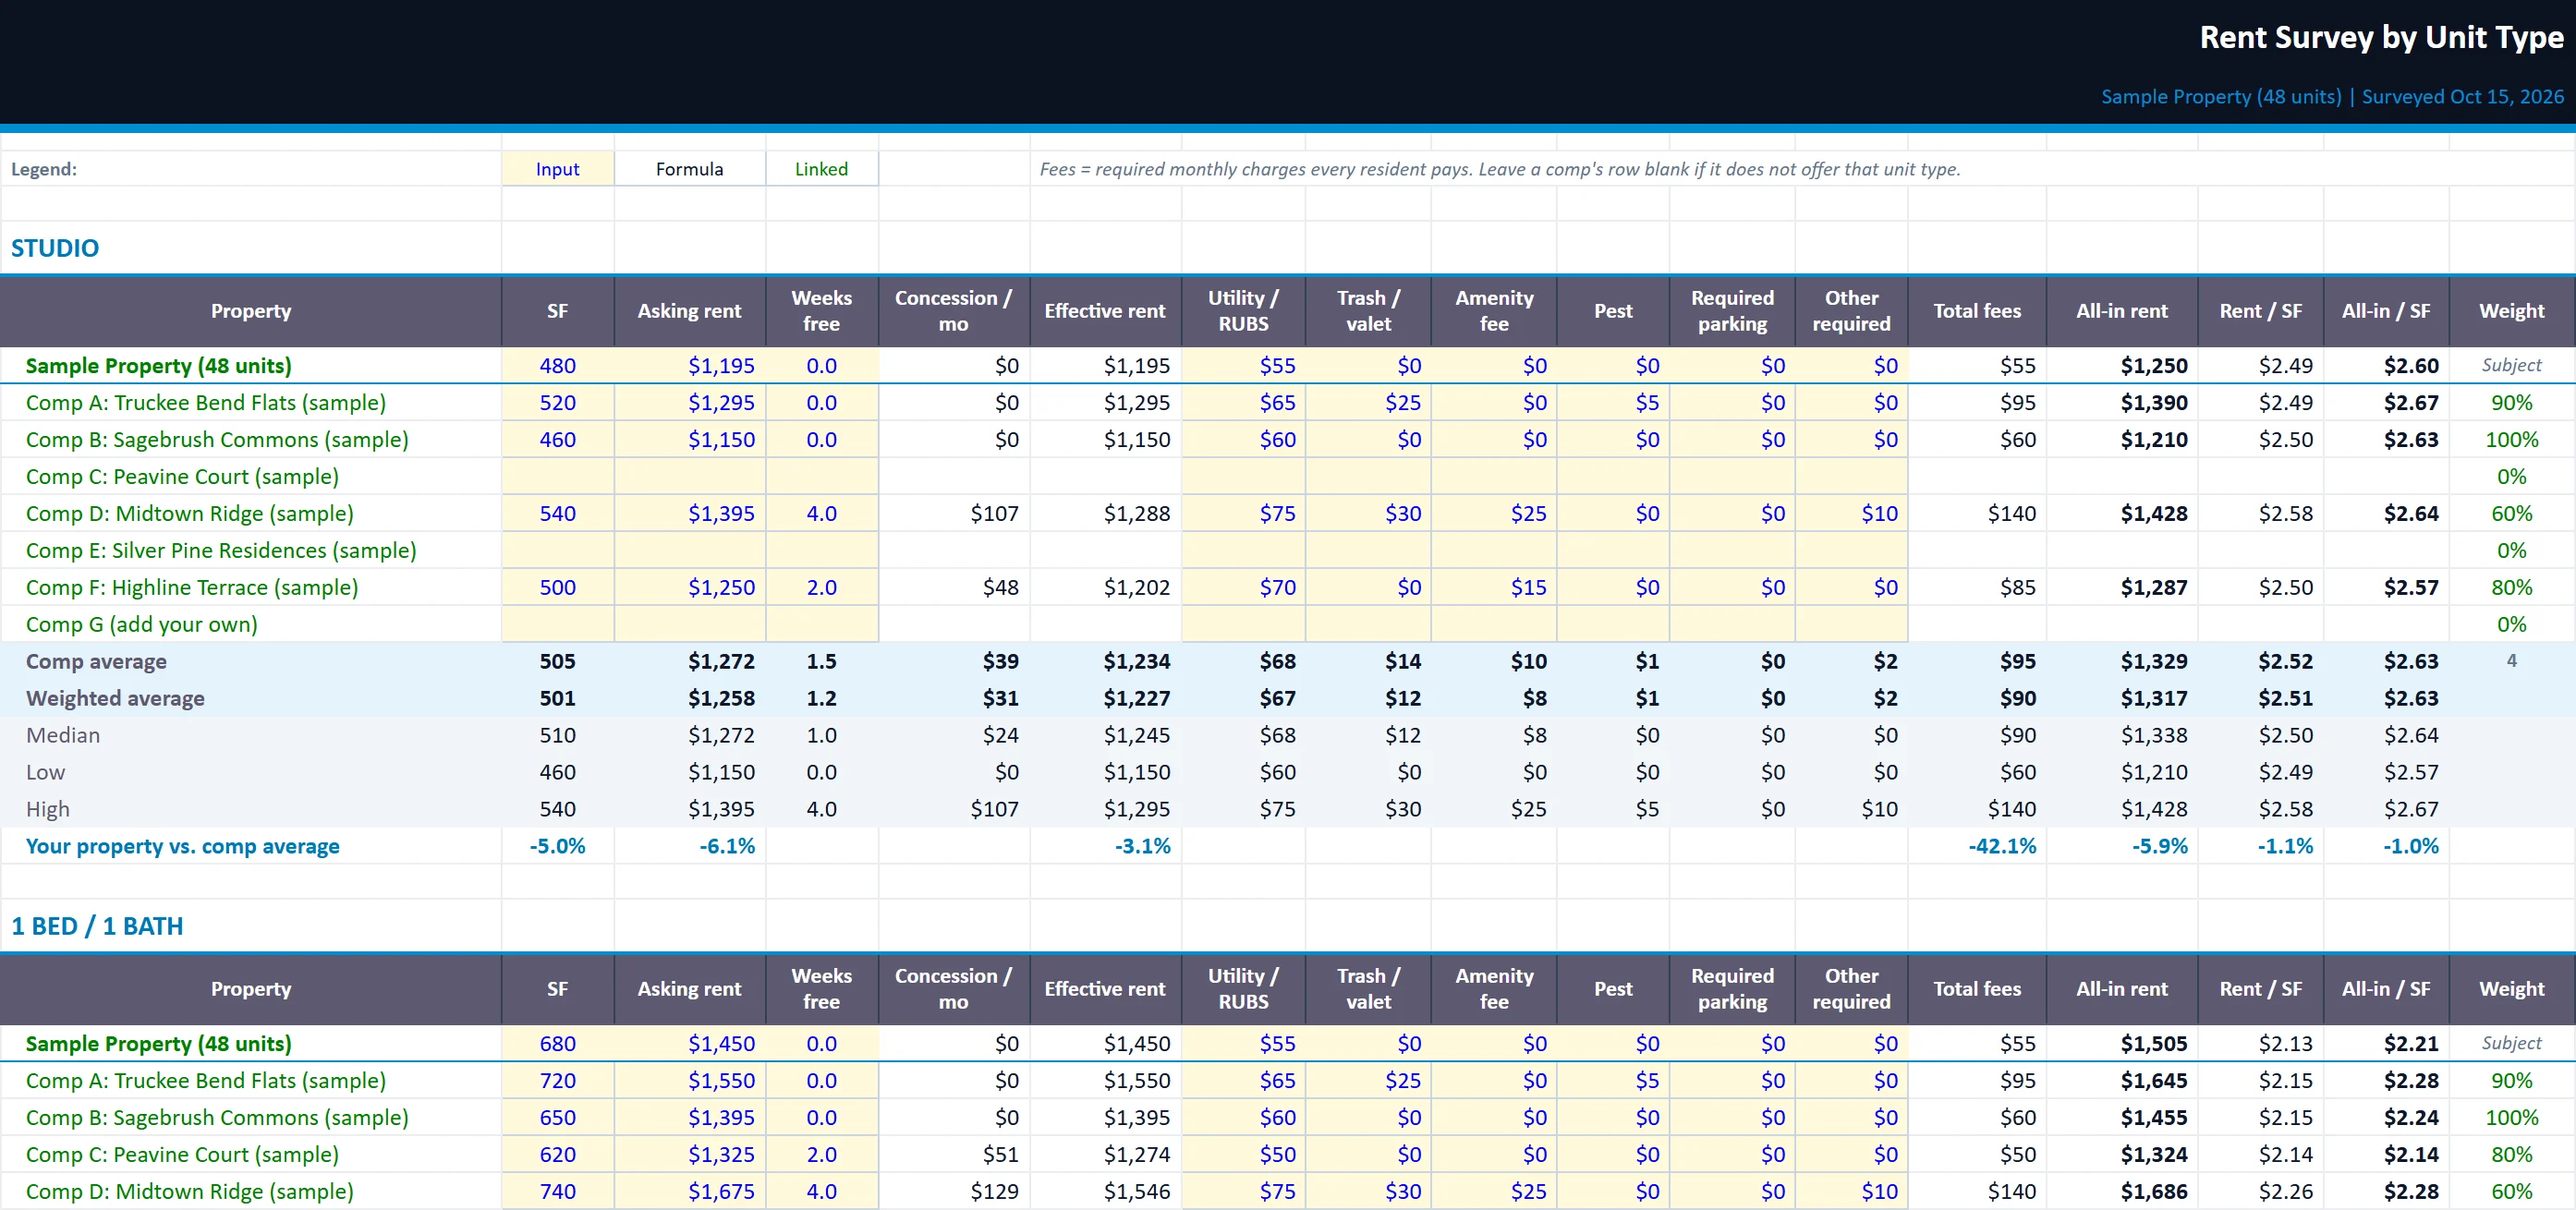The height and width of the screenshot is (1210, 2576).
Task: Click the fees explanation note beside the legend
Action: tap(1499, 169)
